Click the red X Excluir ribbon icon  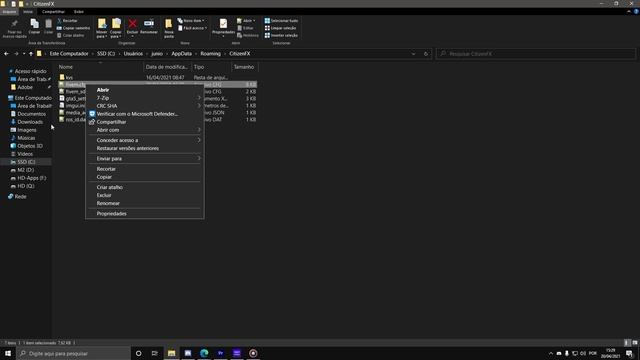coord(132,27)
